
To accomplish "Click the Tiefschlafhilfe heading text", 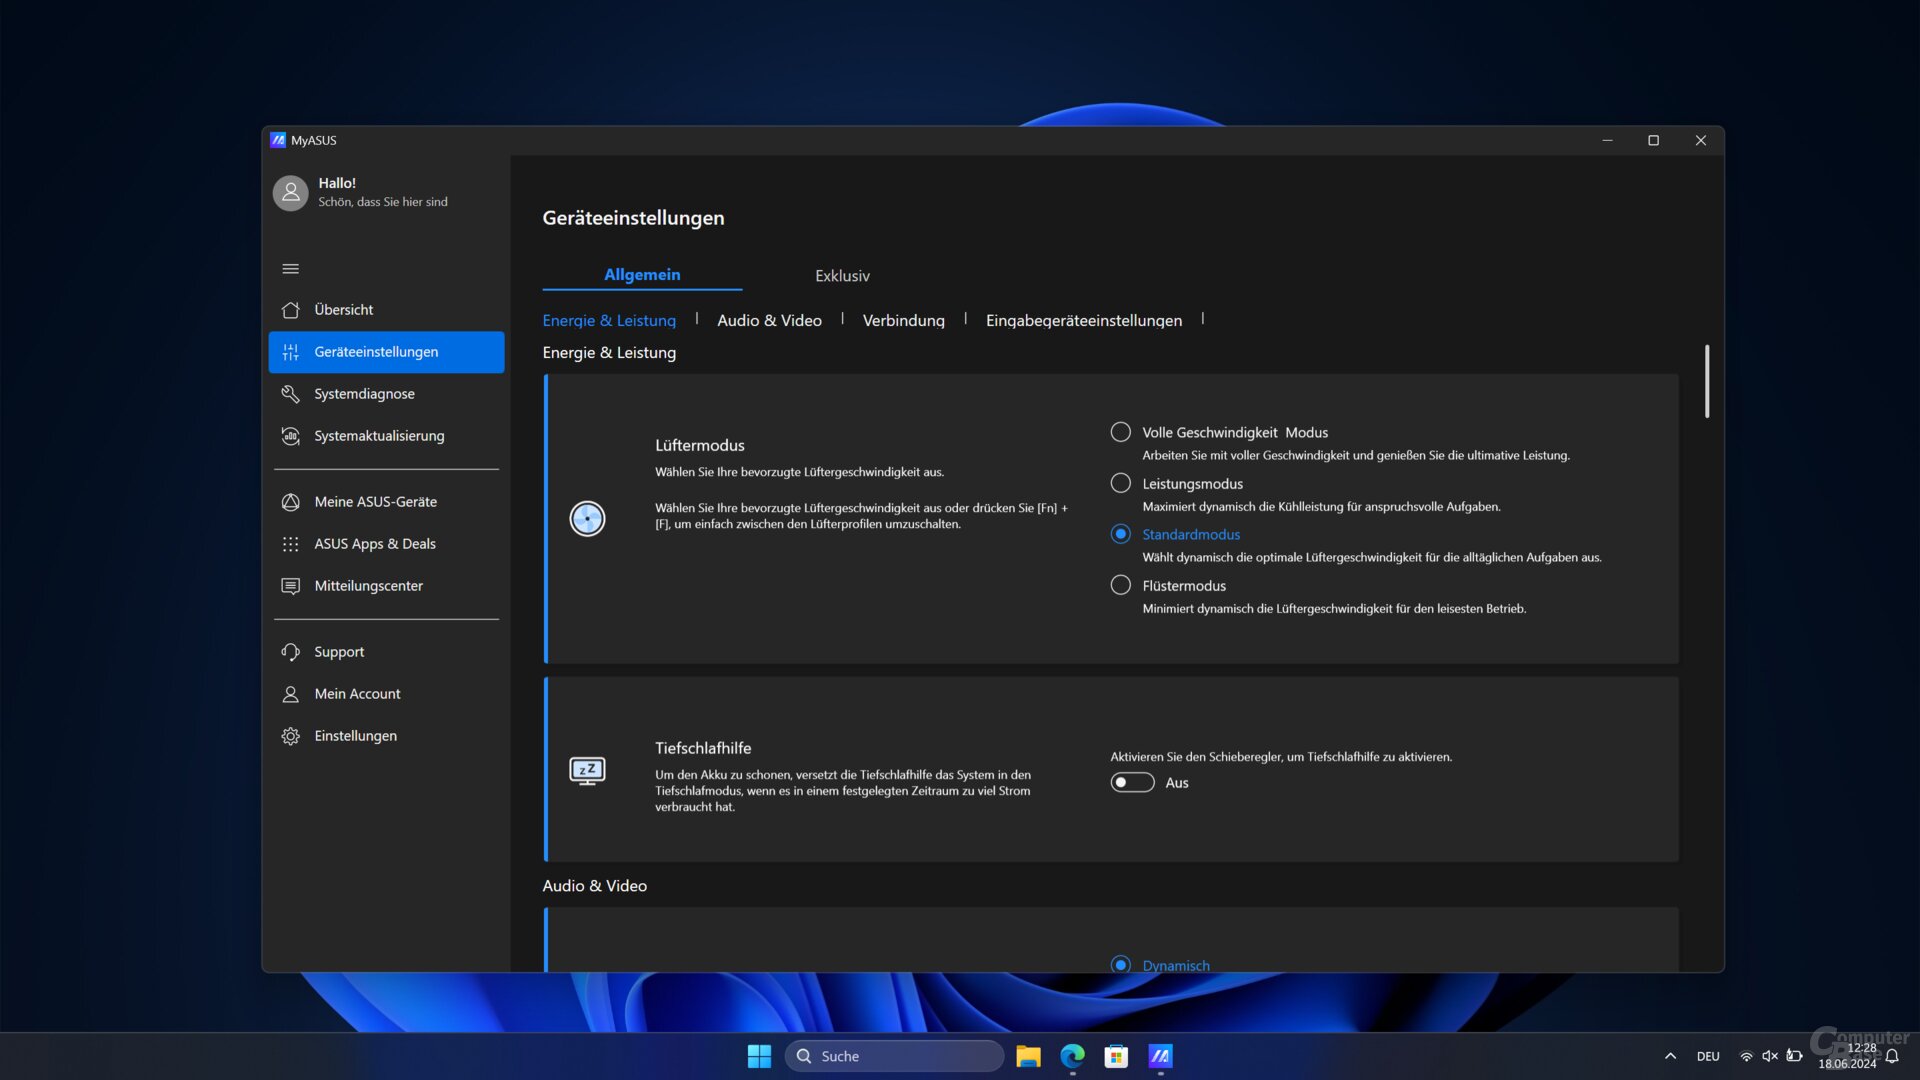I will 703,748.
